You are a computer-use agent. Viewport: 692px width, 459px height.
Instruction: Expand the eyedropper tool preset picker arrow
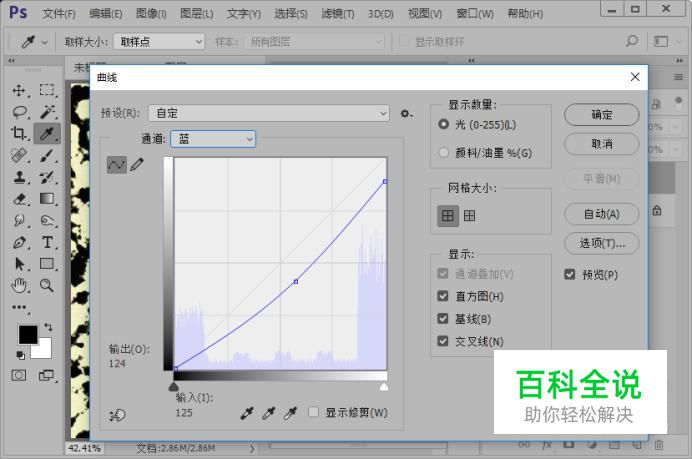click(x=45, y=43)
